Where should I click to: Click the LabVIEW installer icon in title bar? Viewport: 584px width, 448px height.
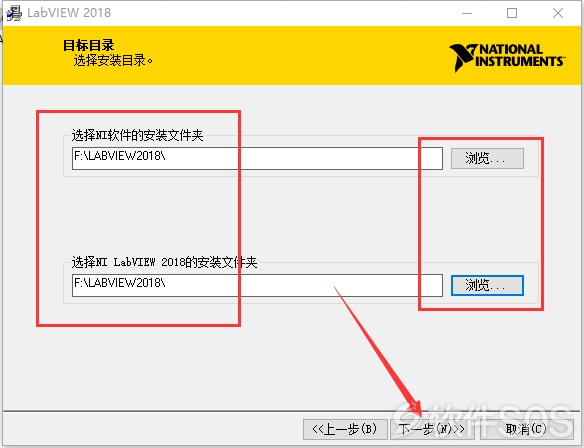[14, 13]
